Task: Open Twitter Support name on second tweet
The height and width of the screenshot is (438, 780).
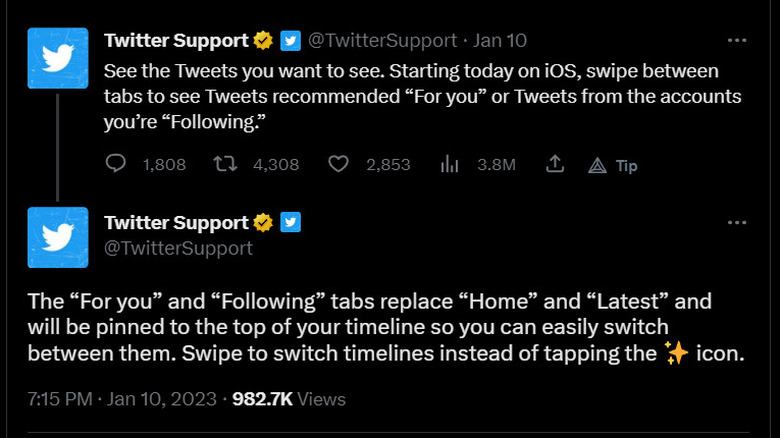Action: [176, 222]
